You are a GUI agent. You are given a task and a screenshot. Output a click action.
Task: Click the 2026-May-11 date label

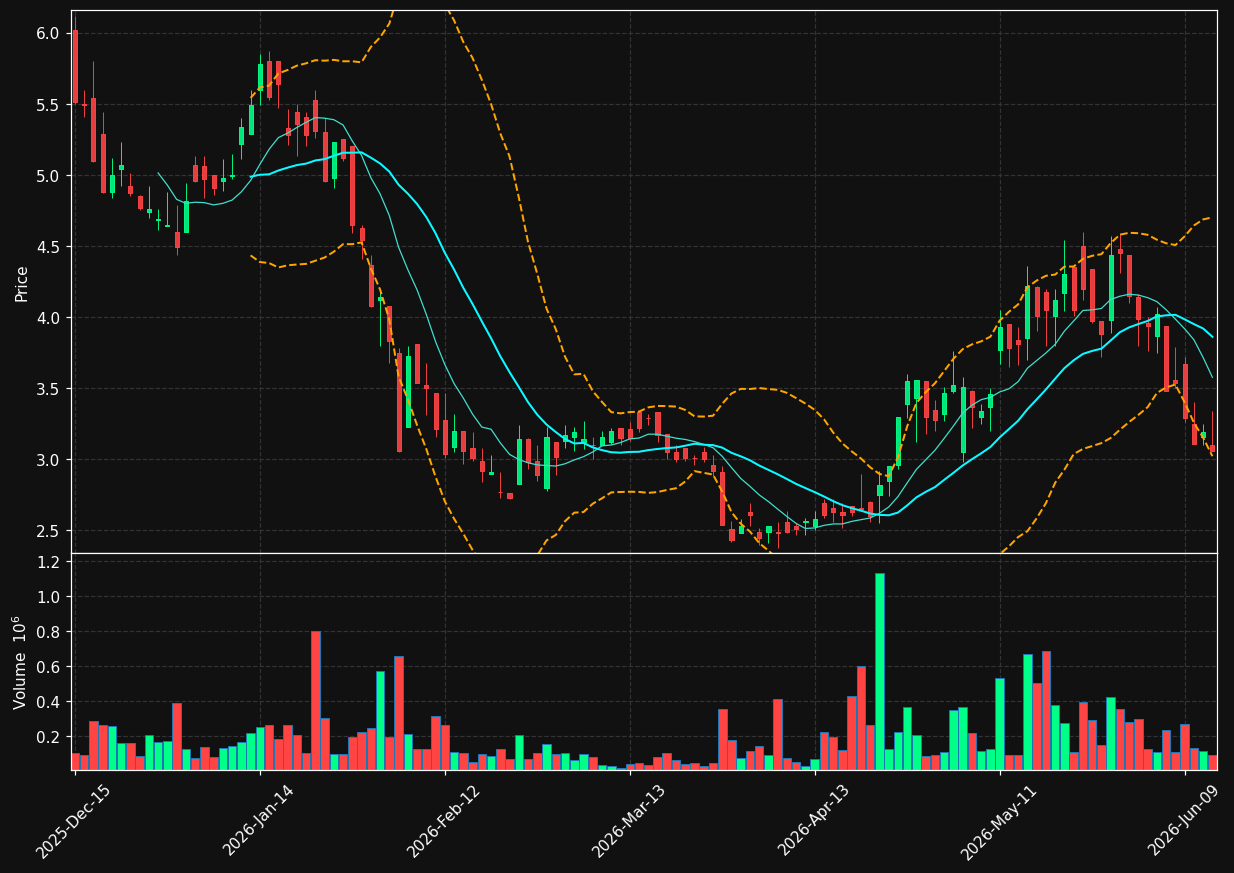(1000, 820)
